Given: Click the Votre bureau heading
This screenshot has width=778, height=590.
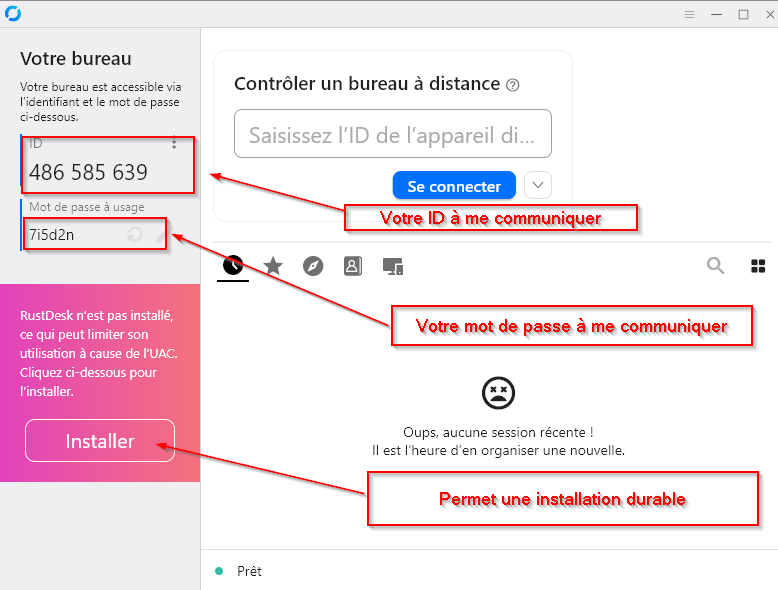Looking at the screenshot, I should coord(76,59).
